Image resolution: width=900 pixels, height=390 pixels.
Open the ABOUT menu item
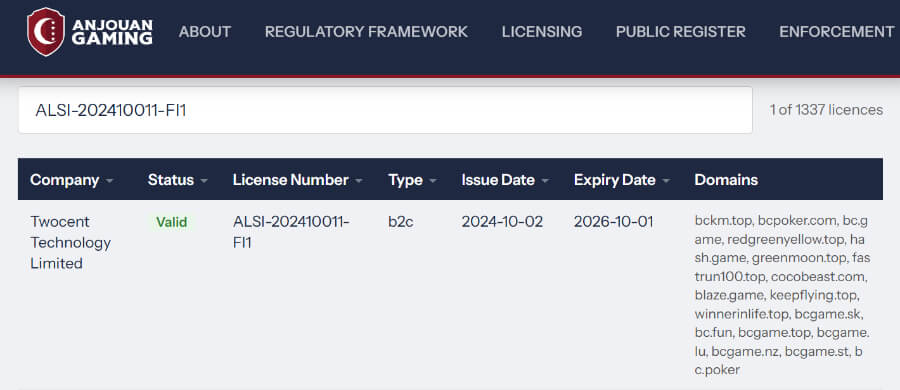click(x=205, y=32)
